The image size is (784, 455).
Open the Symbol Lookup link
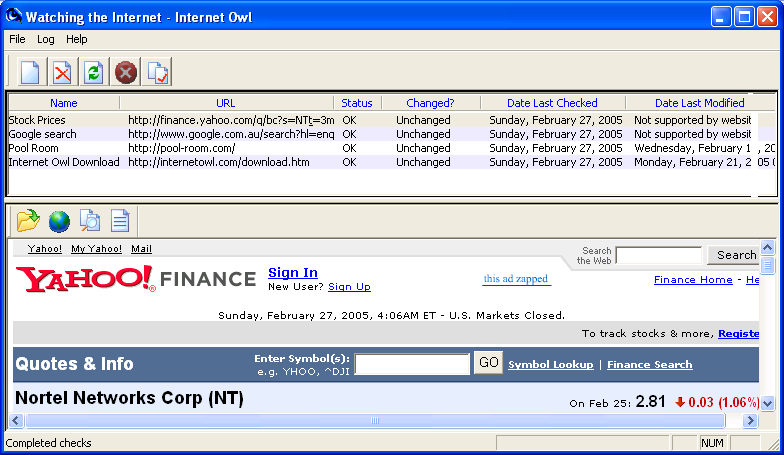[550, 364]
